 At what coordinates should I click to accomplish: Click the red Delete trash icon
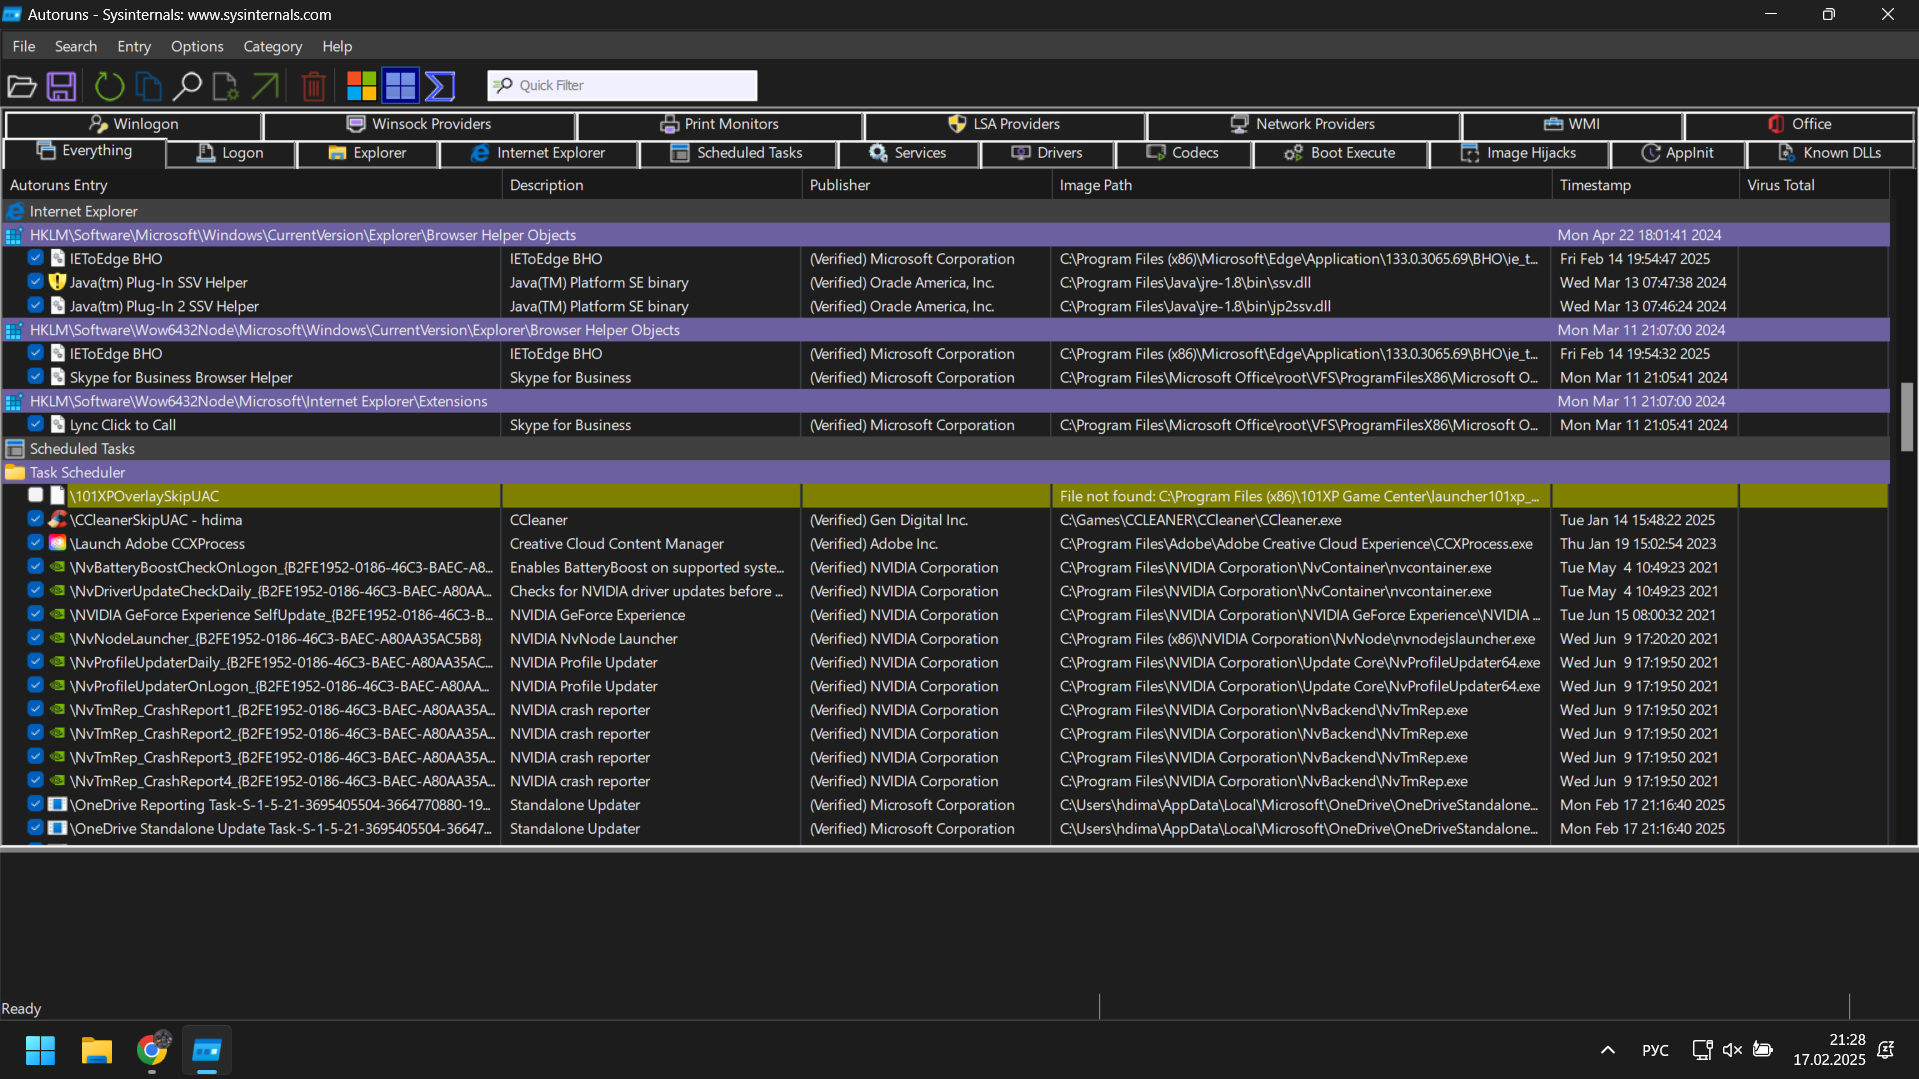(313, 86)
